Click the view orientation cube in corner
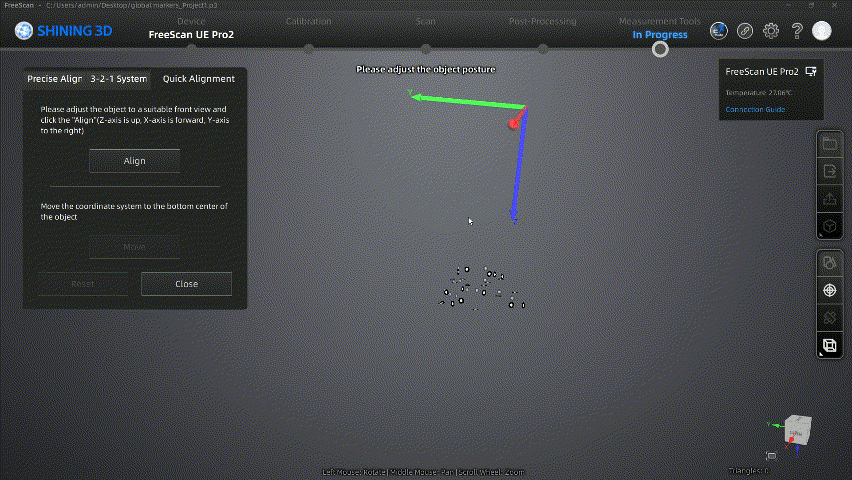This screenshot has height=480, width=852. point(797,429)
